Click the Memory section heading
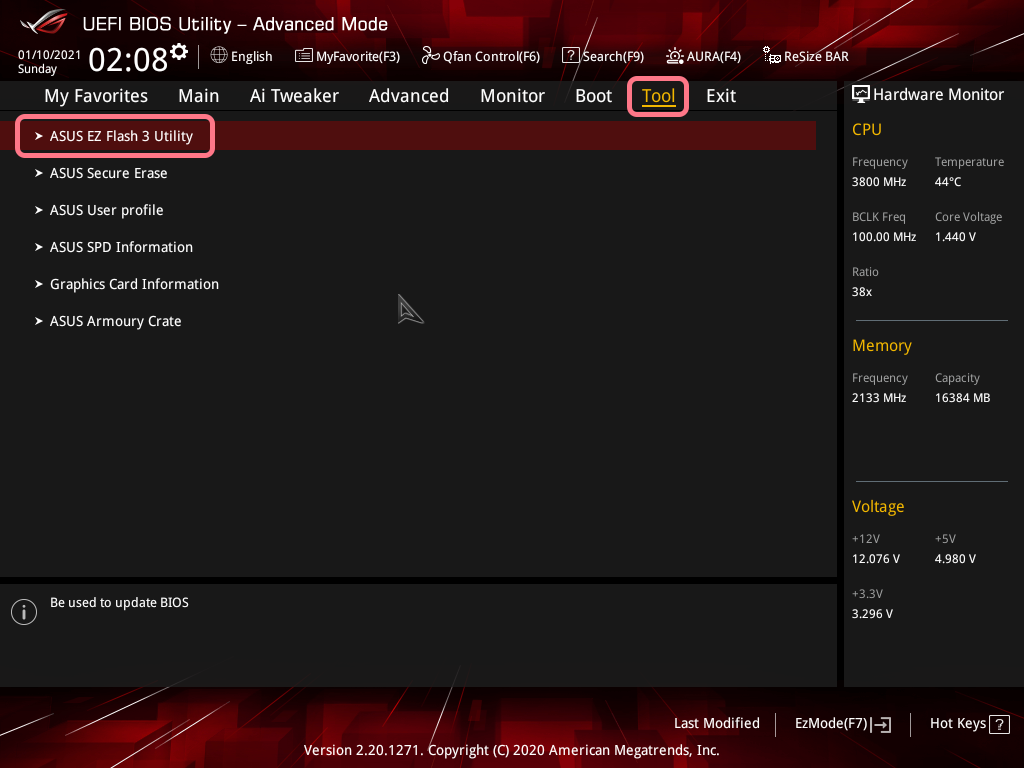This screenshot has width=1024, height=768. pyautogui.click(x=882, y=345)
